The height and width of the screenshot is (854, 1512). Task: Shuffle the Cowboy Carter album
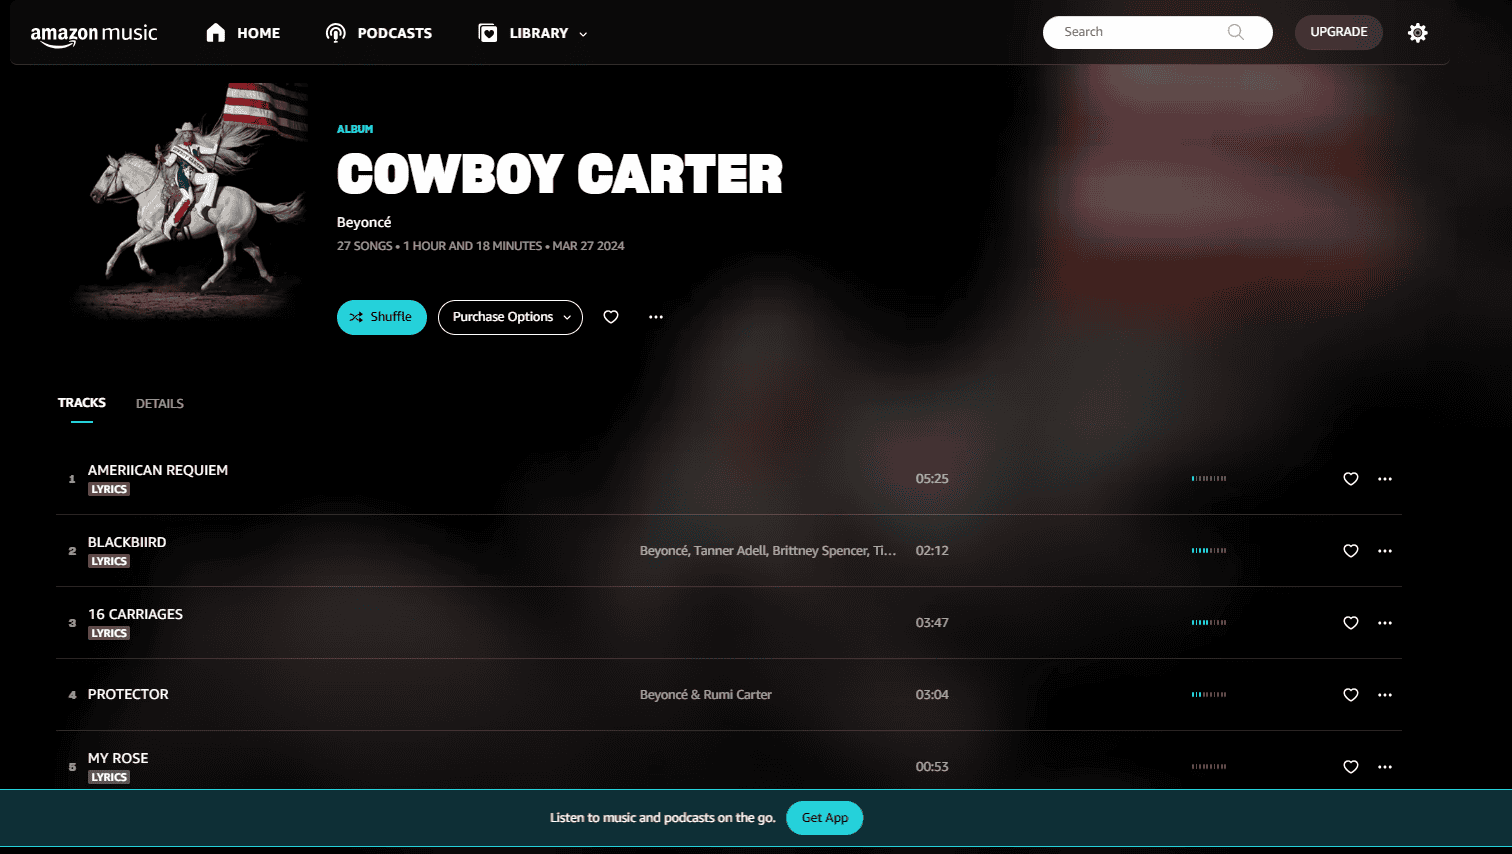(382, 317)
